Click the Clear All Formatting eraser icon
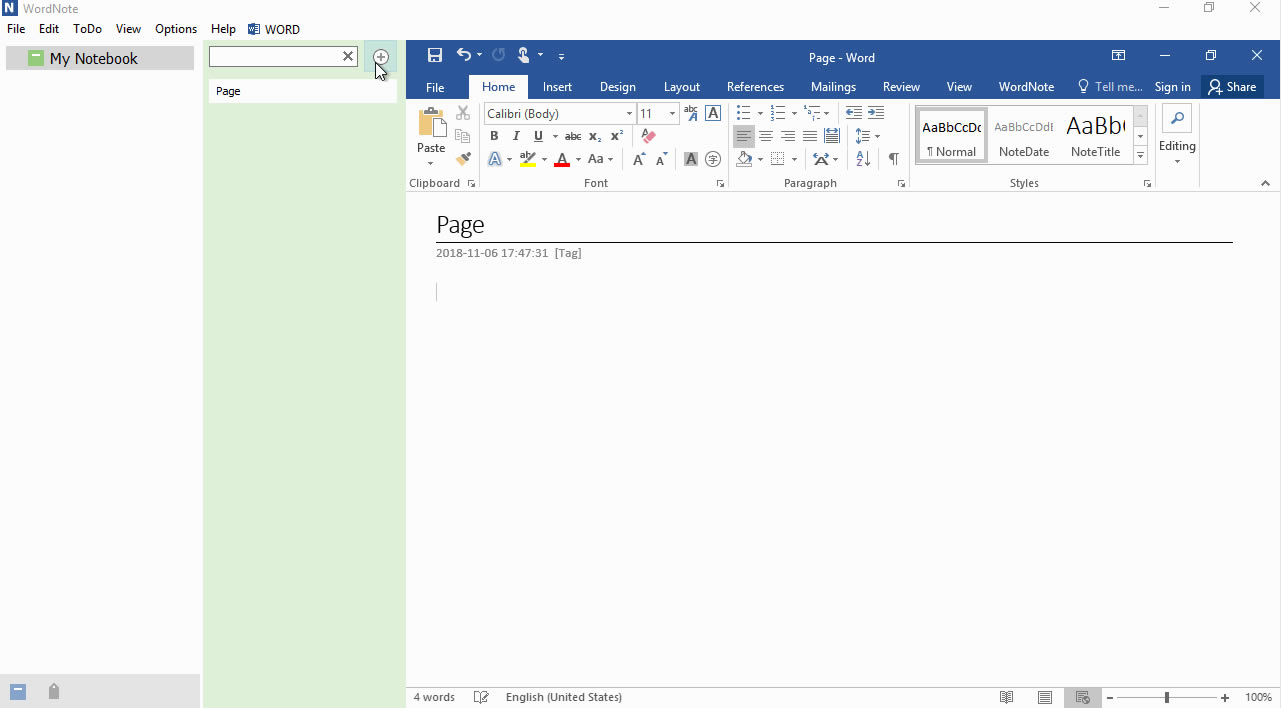 pos(648,136)
